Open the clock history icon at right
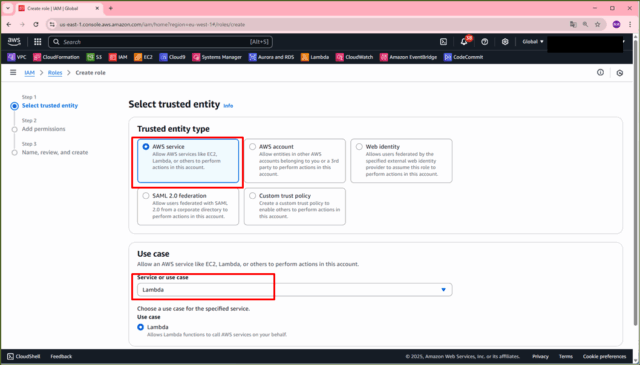Screen dimensions: 640x365 [620, 73]
